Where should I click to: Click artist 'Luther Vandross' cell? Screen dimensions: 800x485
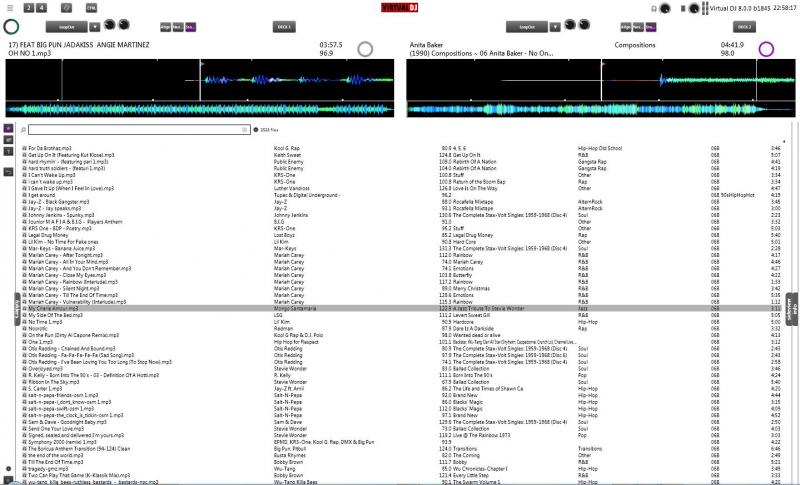pos(292,188)
